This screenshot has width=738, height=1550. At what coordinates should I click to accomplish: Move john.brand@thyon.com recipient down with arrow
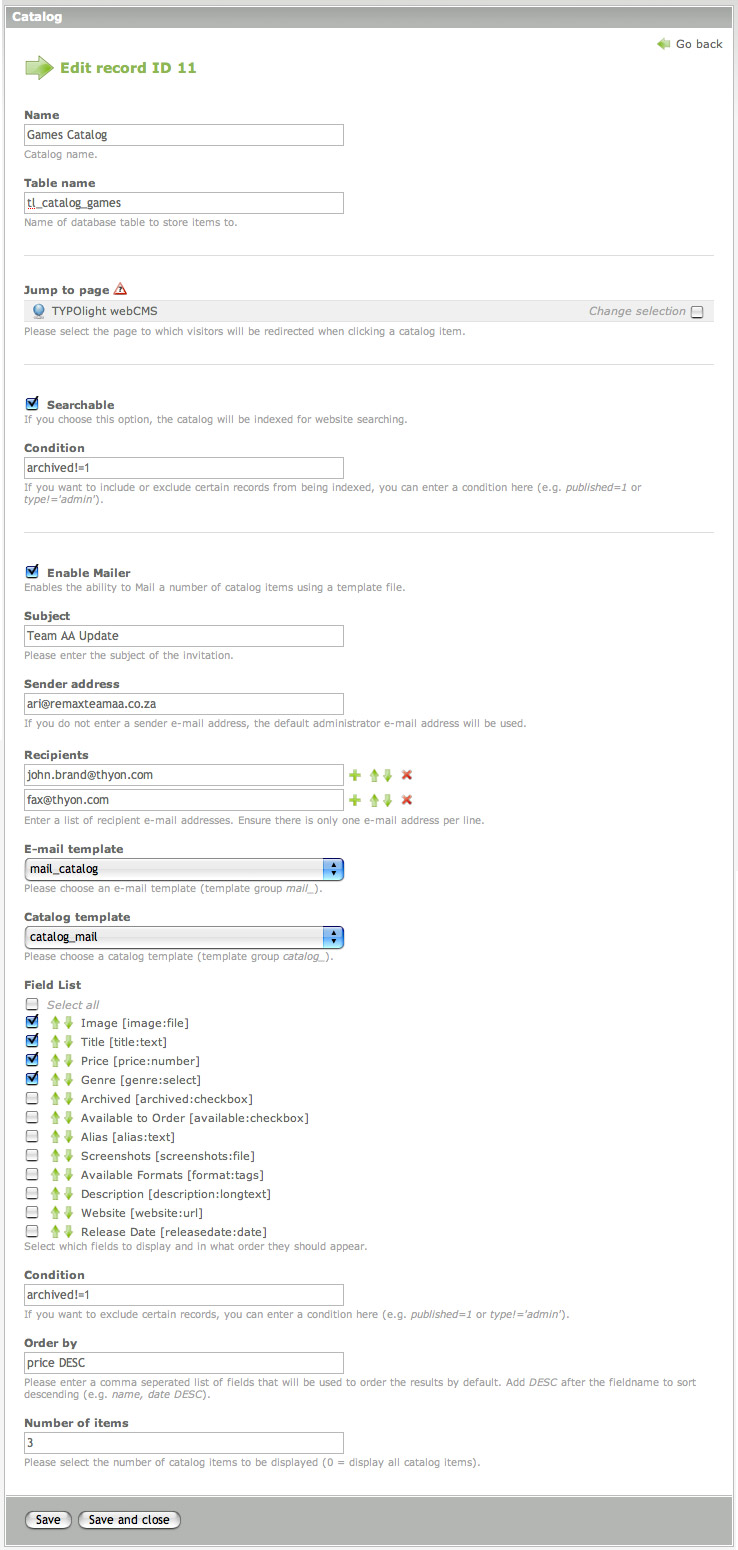(x=387, y=775)
